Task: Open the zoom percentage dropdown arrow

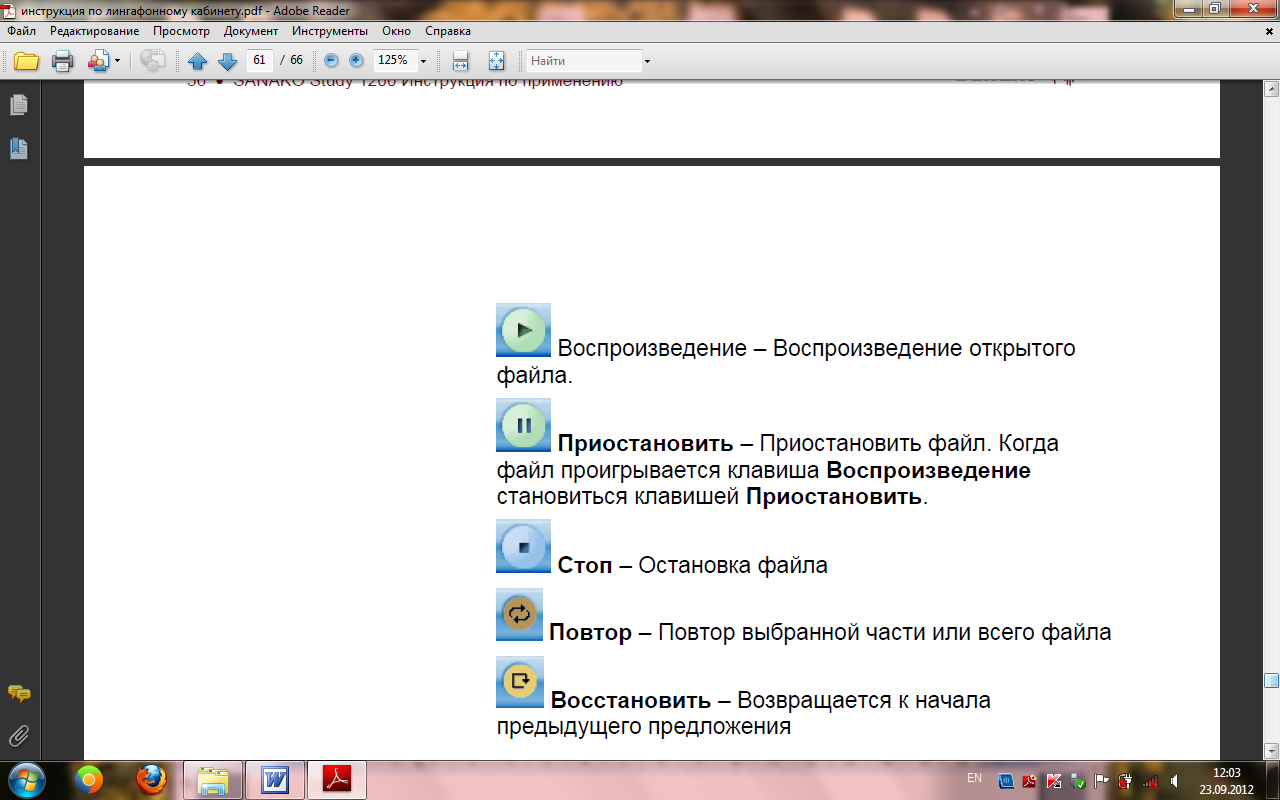Action: [x=424, y=61]
